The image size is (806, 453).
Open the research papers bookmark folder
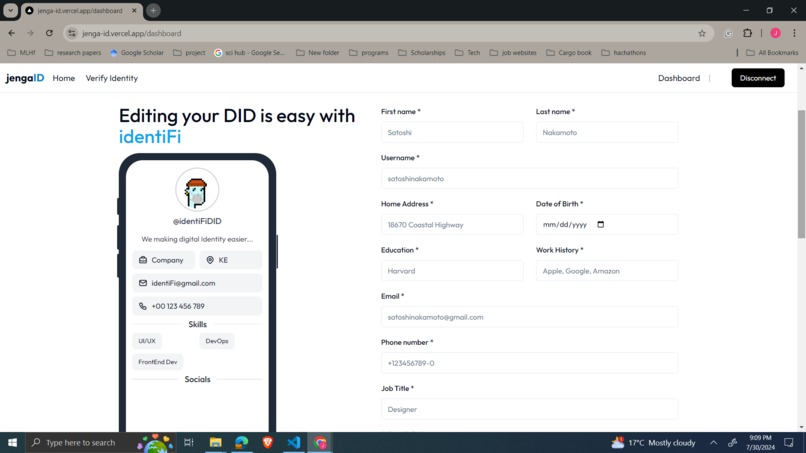point(72,52)
